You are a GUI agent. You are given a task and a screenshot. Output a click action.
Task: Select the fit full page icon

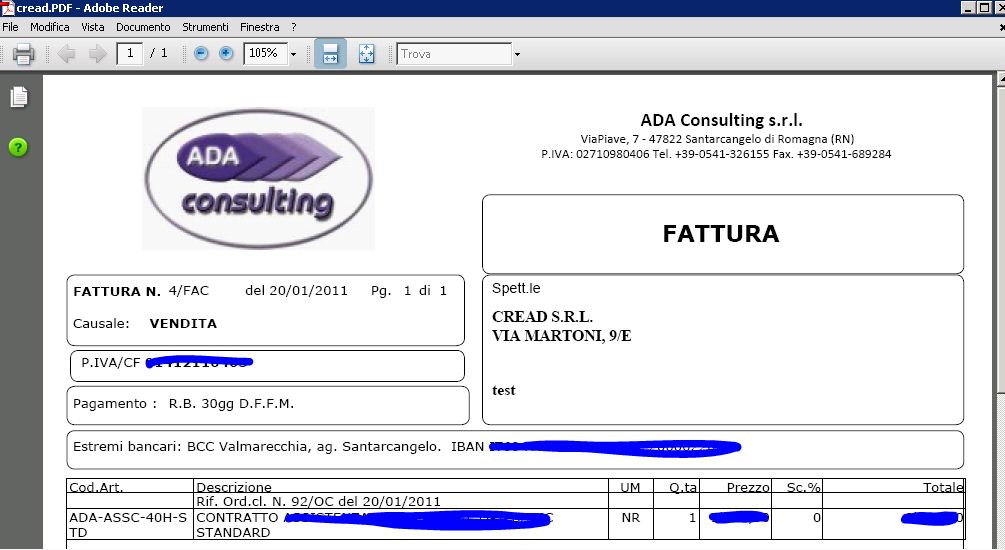pyautogui.click(x=366, y=53)
